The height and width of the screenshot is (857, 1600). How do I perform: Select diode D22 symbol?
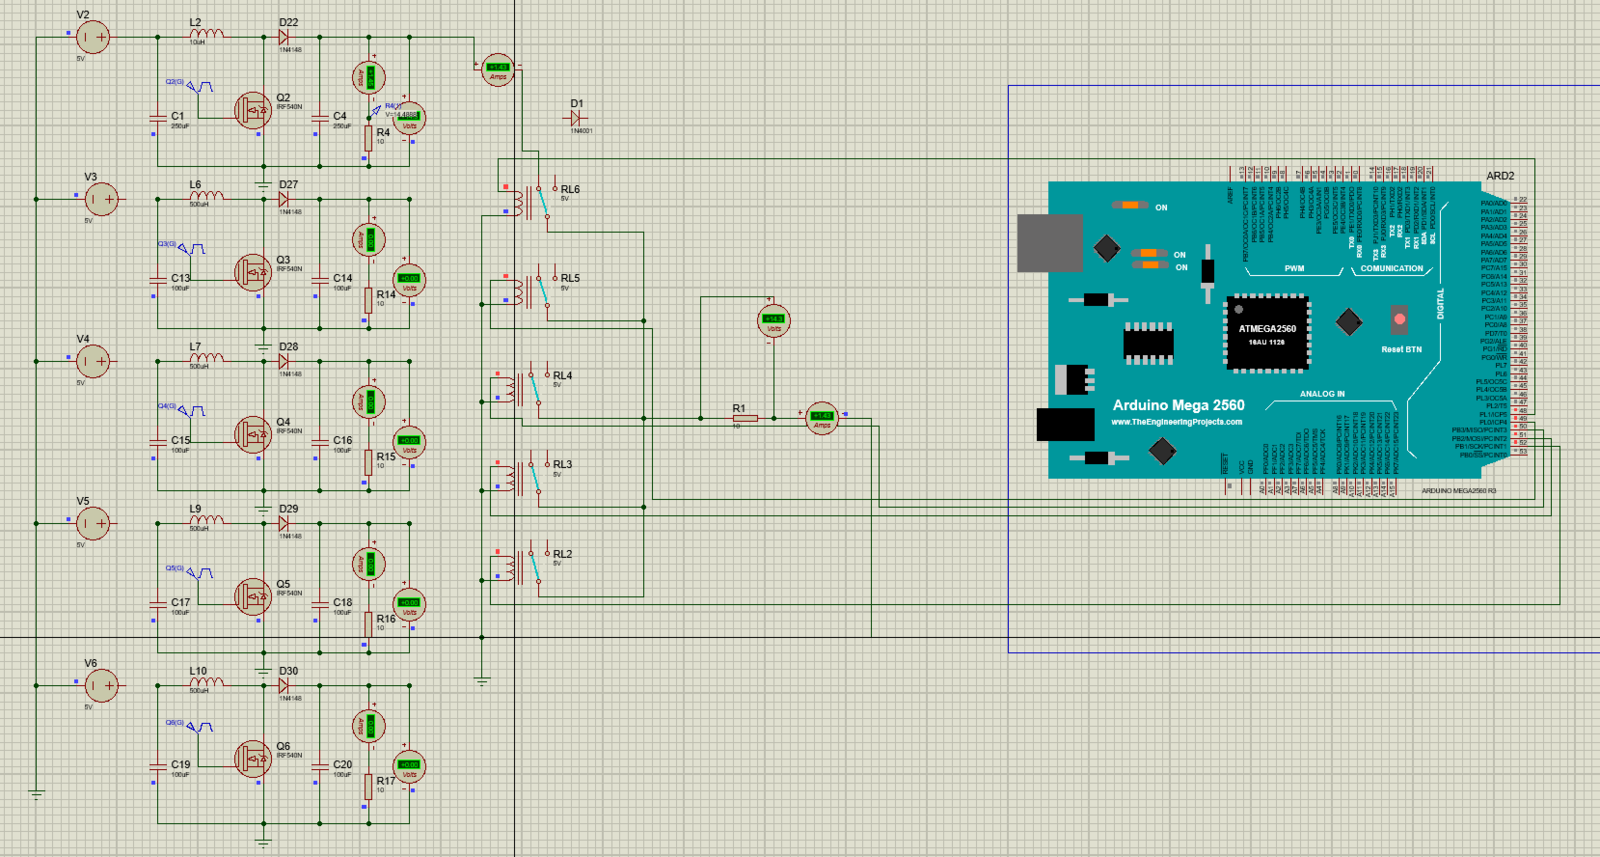284,37
